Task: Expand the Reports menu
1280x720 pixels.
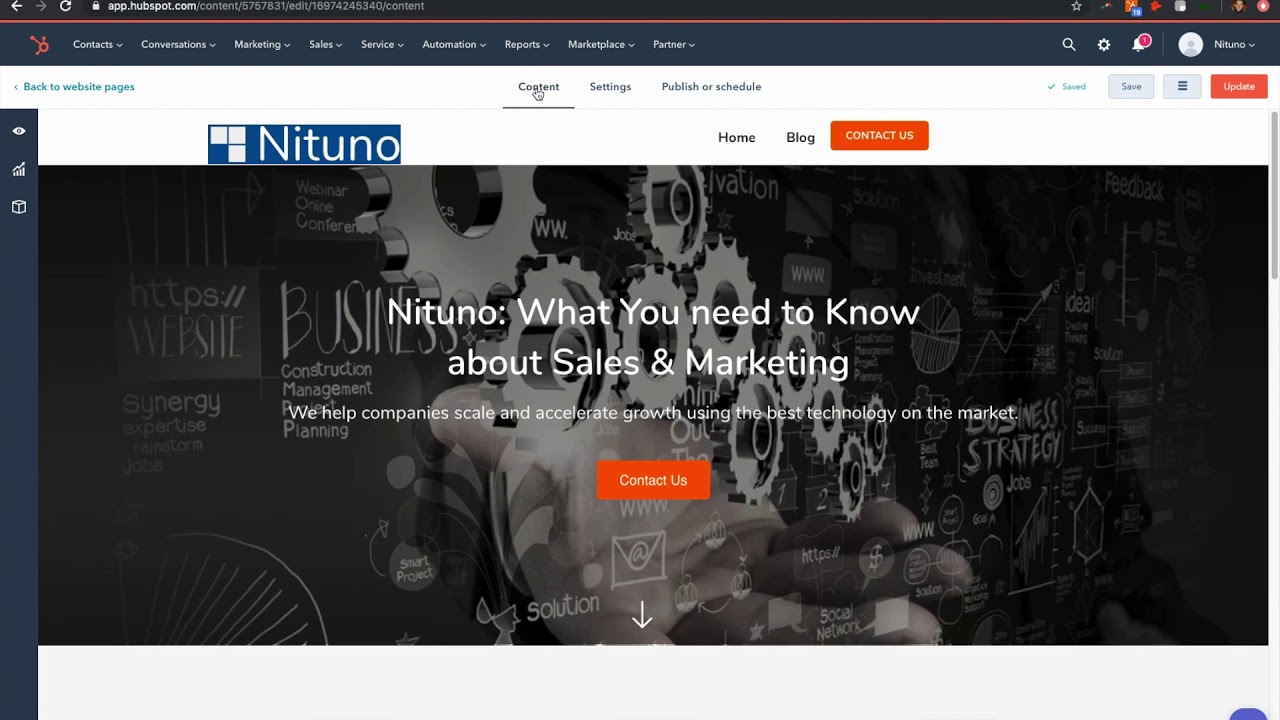Action: point(527,44)
